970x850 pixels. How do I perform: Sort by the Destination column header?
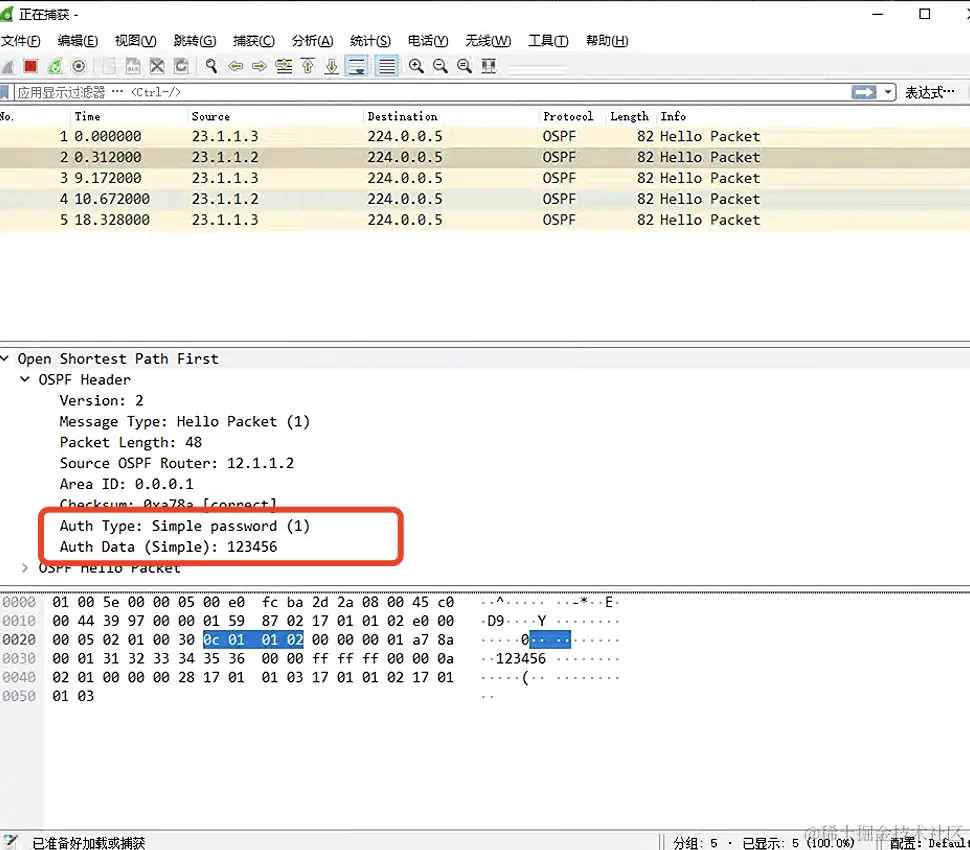[450, 116]
